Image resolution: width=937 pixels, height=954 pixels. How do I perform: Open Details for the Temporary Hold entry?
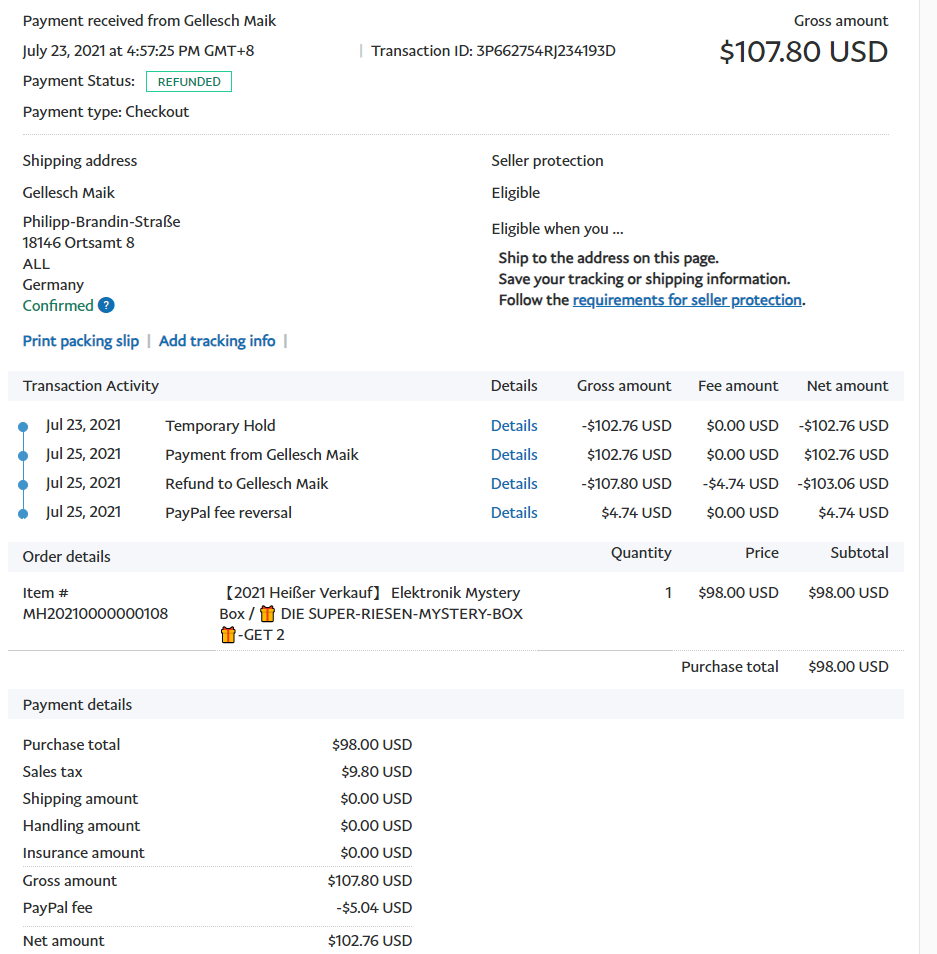[x=514, y=426]
